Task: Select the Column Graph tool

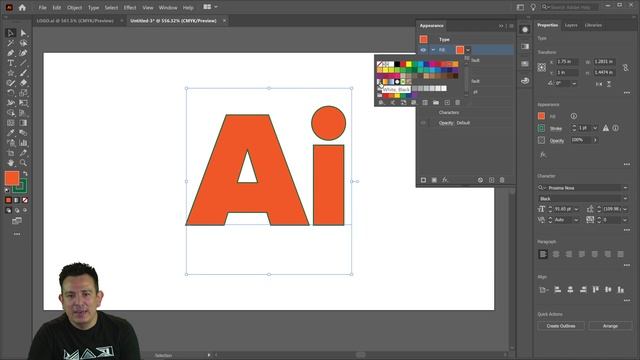Action: pos(23,143)
